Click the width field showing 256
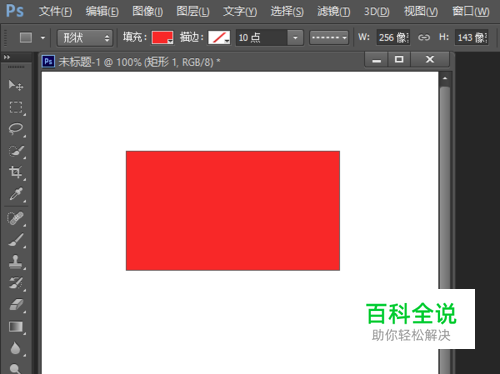The image size is (500, 374). 393,37
